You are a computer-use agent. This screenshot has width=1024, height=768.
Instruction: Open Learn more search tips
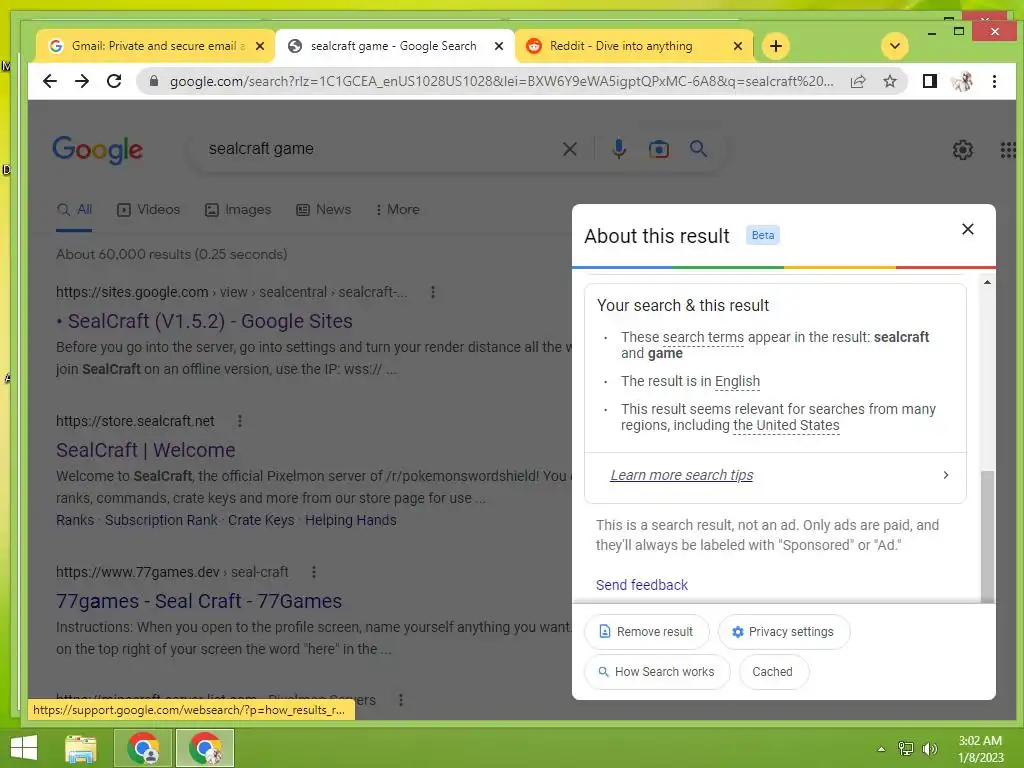point(681,475)
